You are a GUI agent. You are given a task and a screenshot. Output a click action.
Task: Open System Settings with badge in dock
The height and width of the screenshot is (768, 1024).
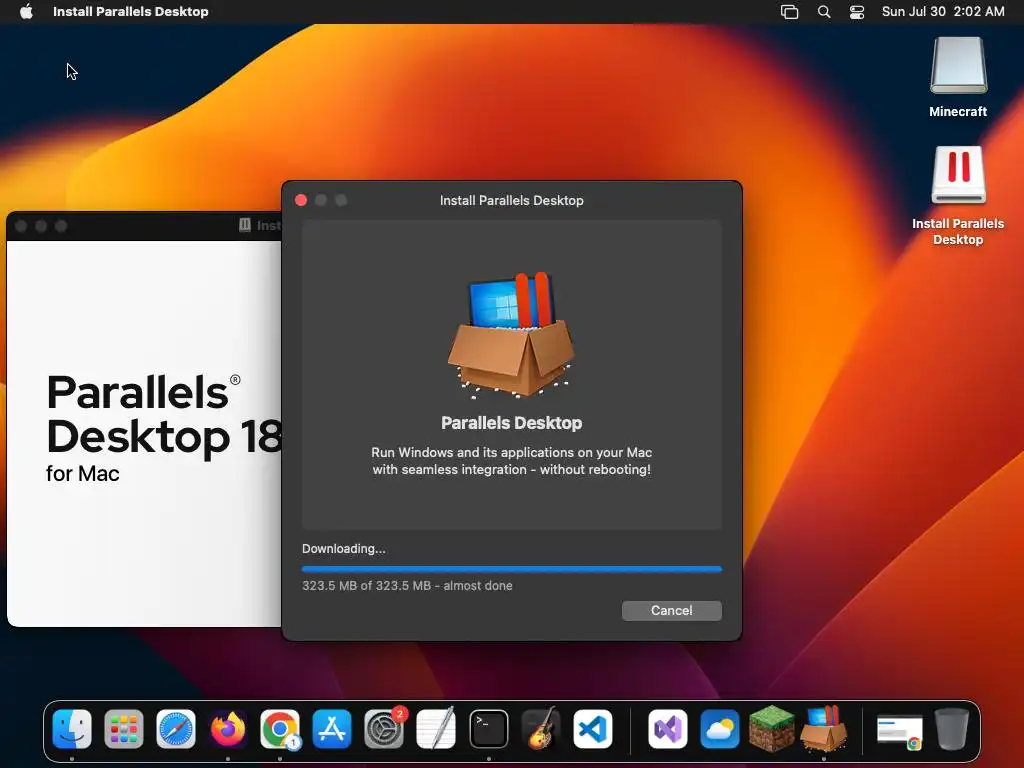click(x=384, y=729)
